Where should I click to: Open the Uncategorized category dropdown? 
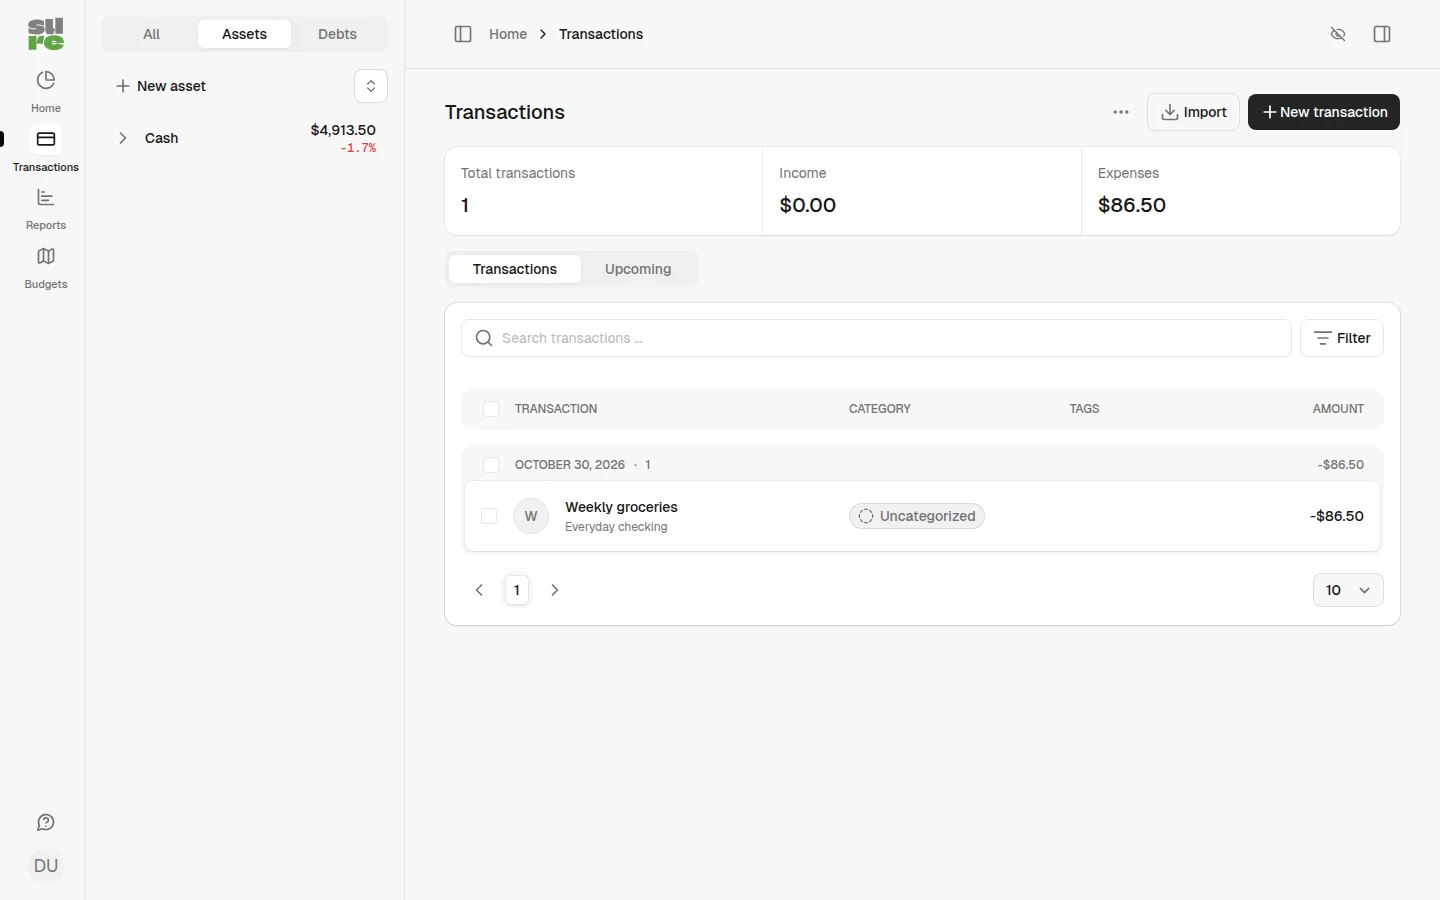click(x=917, y=516)
